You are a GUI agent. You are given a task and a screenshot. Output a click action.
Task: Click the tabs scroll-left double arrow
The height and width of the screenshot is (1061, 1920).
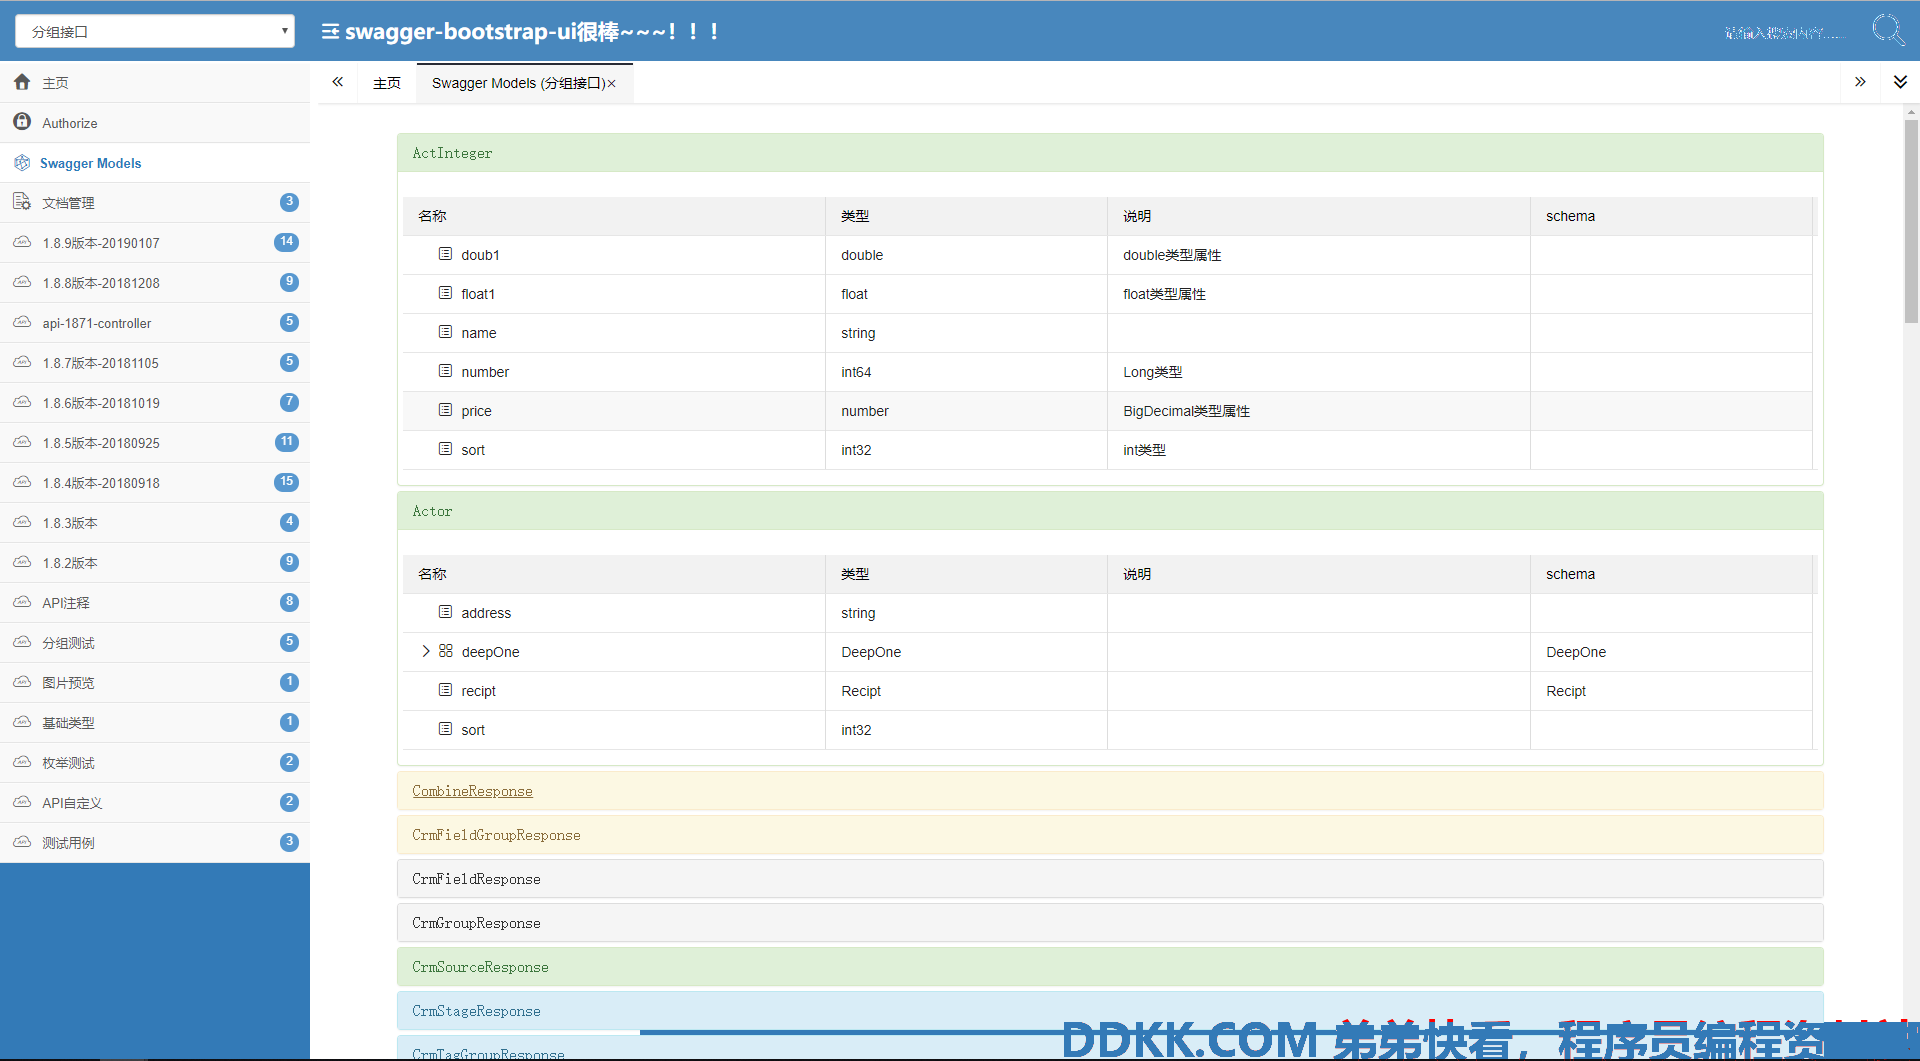[338, 82]
